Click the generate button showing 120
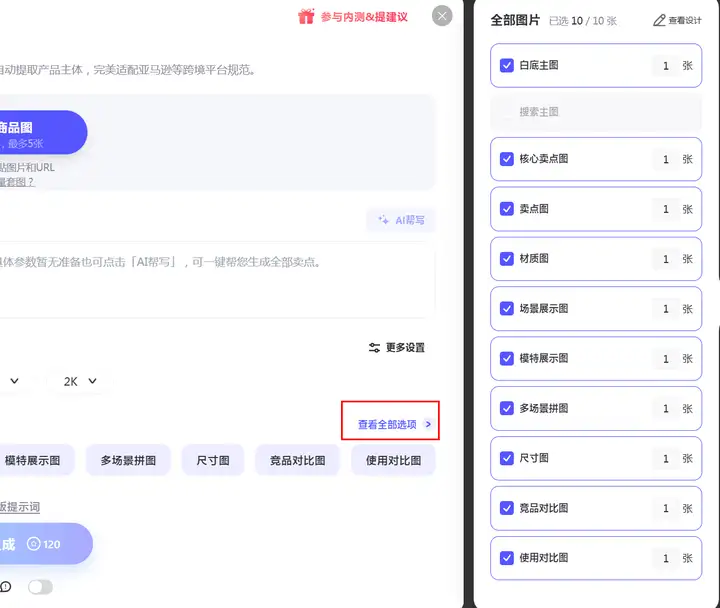The width and height of the screenshot is (720, 608). (44, 544)
